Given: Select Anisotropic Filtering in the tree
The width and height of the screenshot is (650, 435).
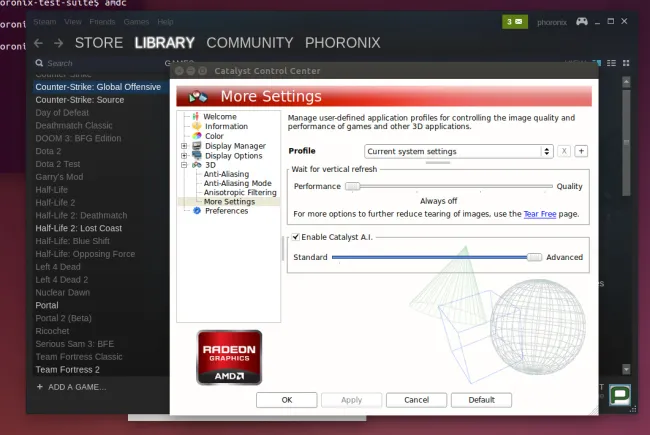Looking at the screenshot, I should (240, 192).
